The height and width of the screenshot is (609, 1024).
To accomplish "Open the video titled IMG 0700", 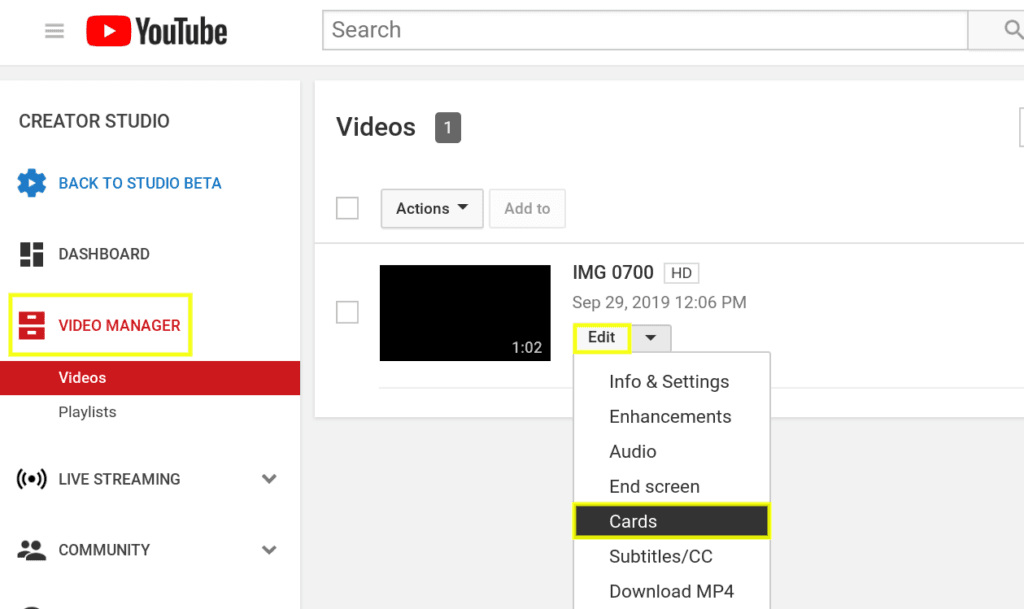I will coord(614,272).
